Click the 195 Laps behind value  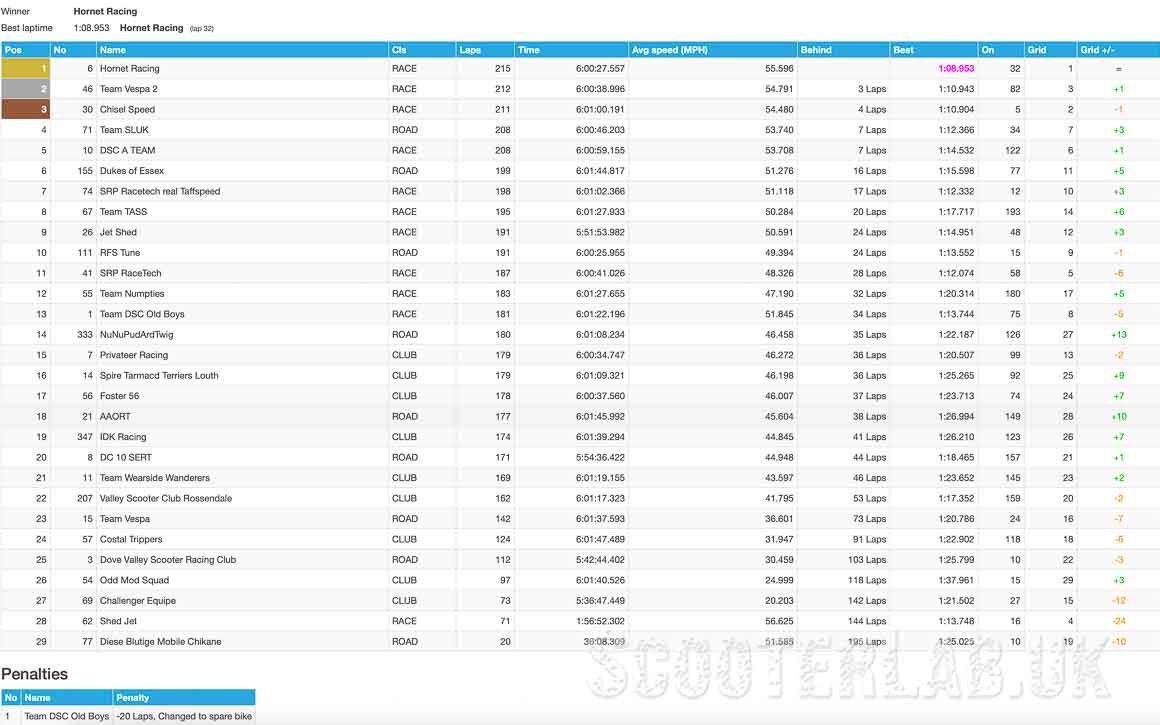(867, 641)
